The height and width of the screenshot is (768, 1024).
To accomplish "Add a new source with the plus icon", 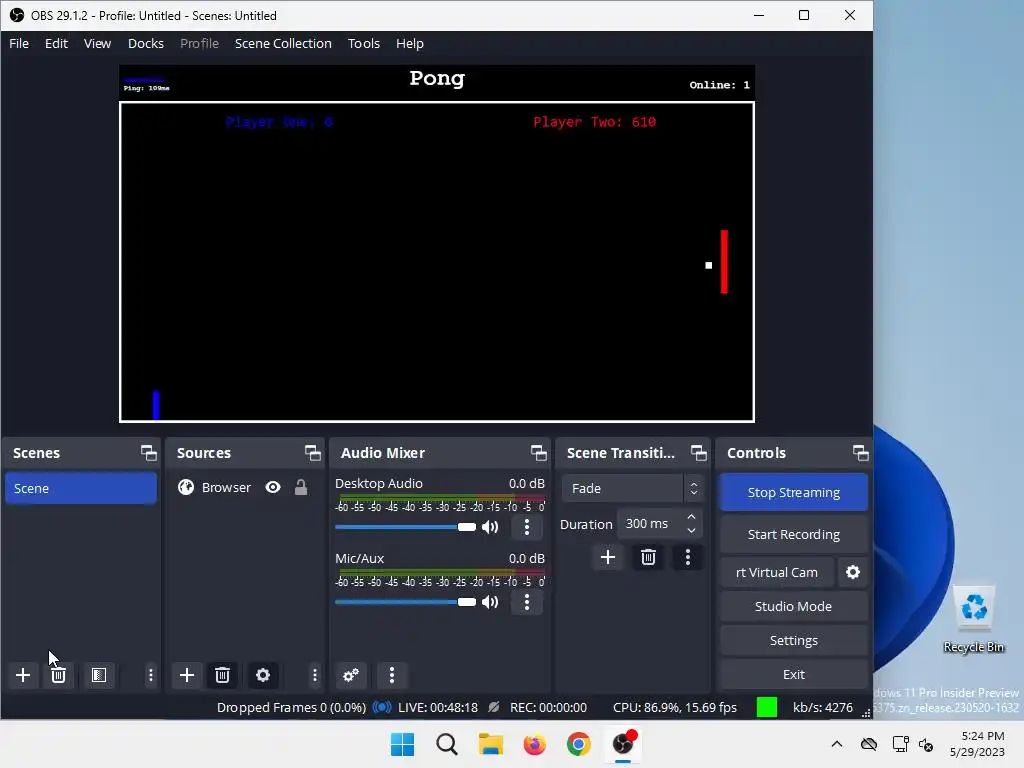I will click(x=187, y=675).
